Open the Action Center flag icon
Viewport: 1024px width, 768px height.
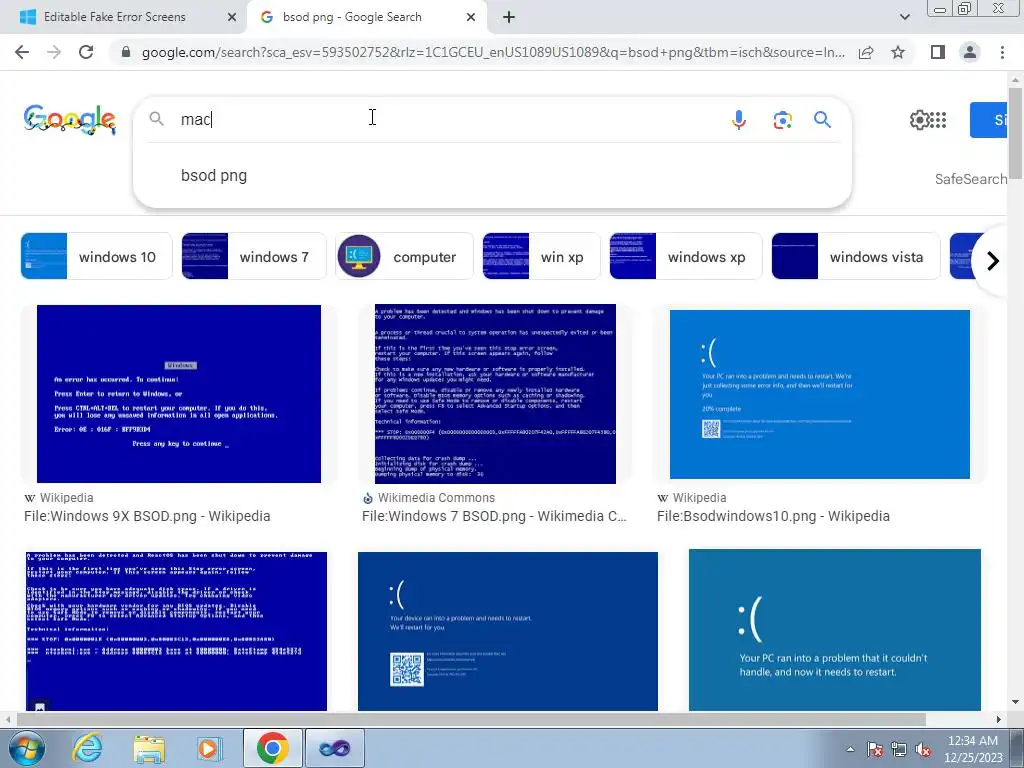[875, 749]
